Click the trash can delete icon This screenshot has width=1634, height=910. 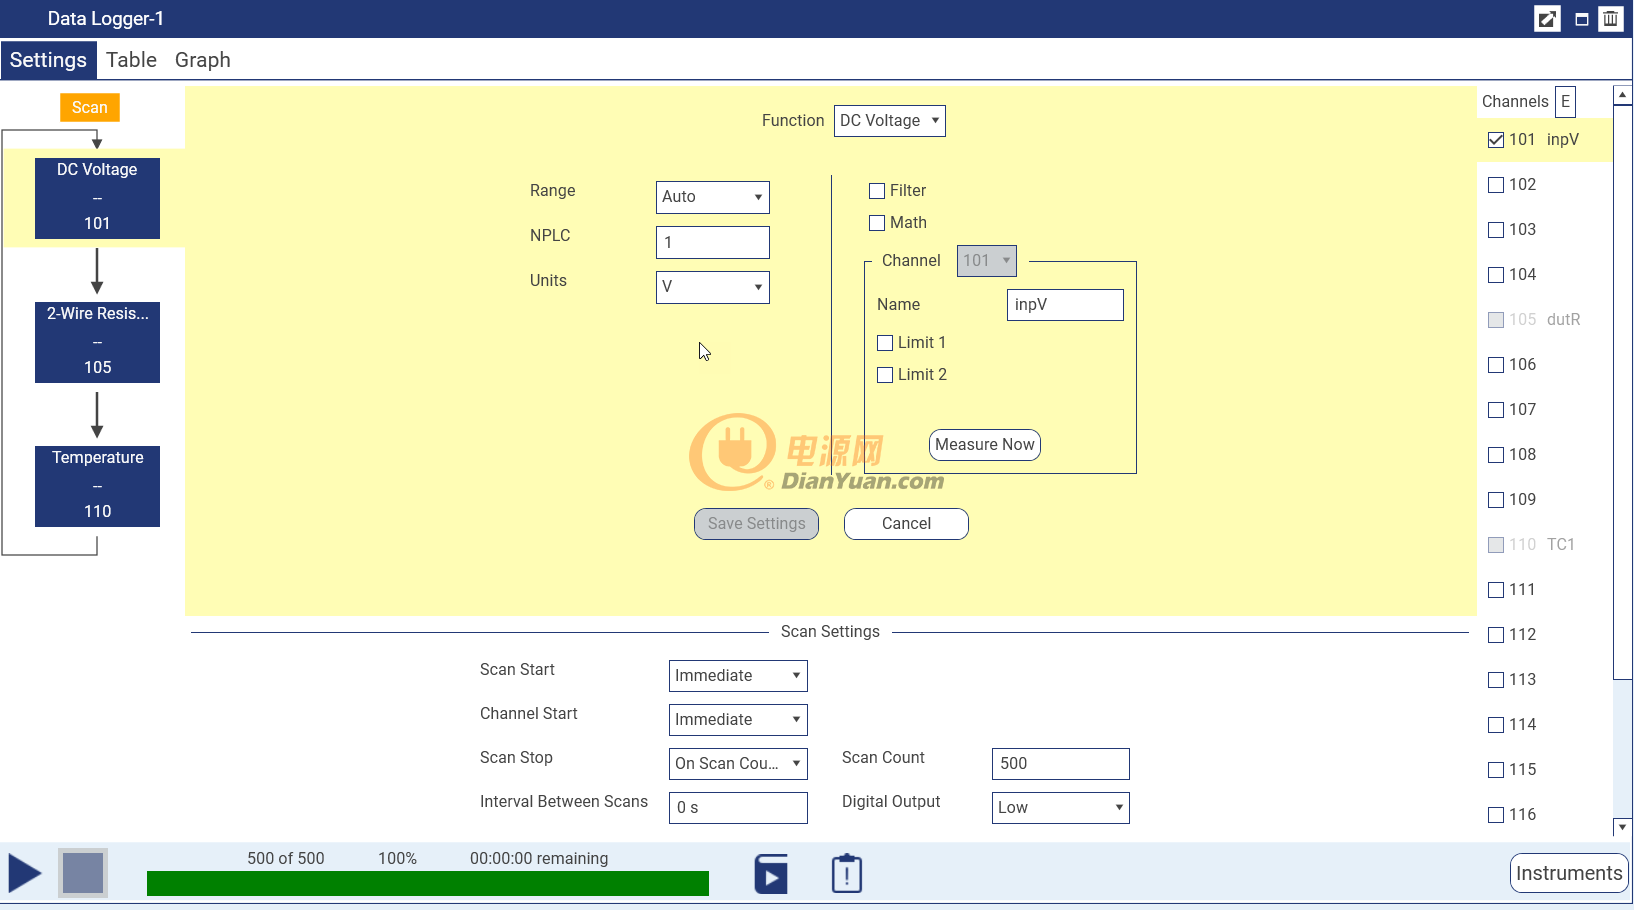point(1610,19)
